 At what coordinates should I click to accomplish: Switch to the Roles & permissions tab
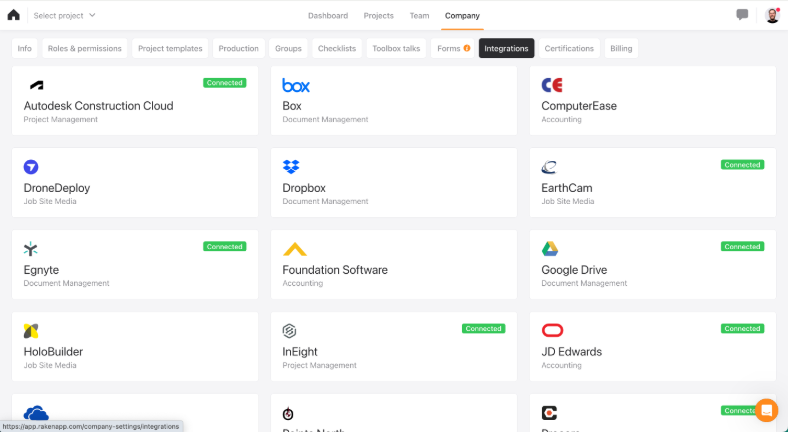(x=85, y=48)
